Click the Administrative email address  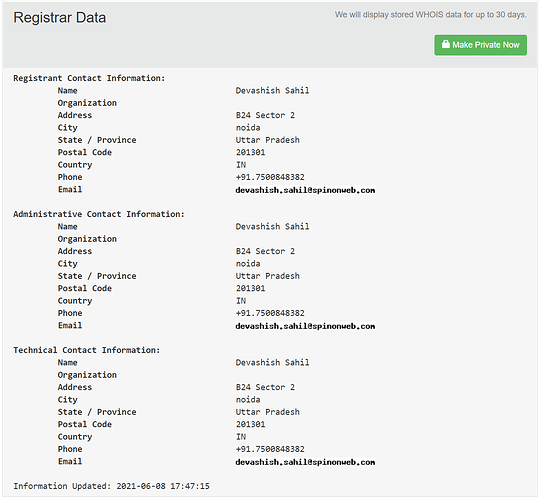click(x=305, y=326)
